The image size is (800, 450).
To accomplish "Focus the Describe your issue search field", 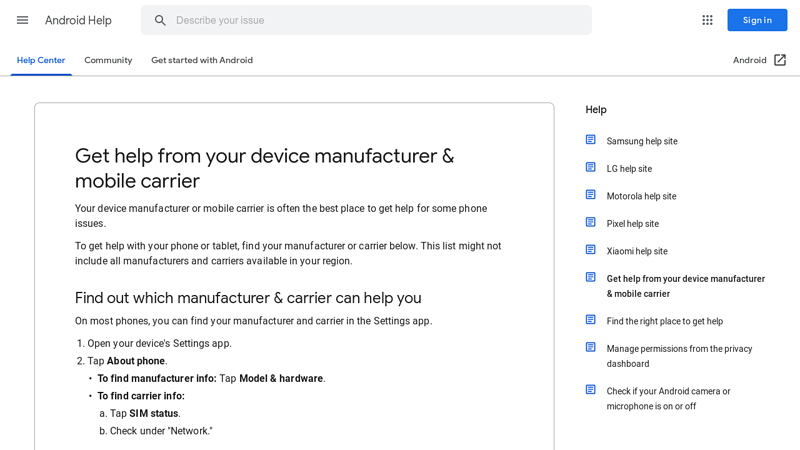I will click(x=366, y=20).
